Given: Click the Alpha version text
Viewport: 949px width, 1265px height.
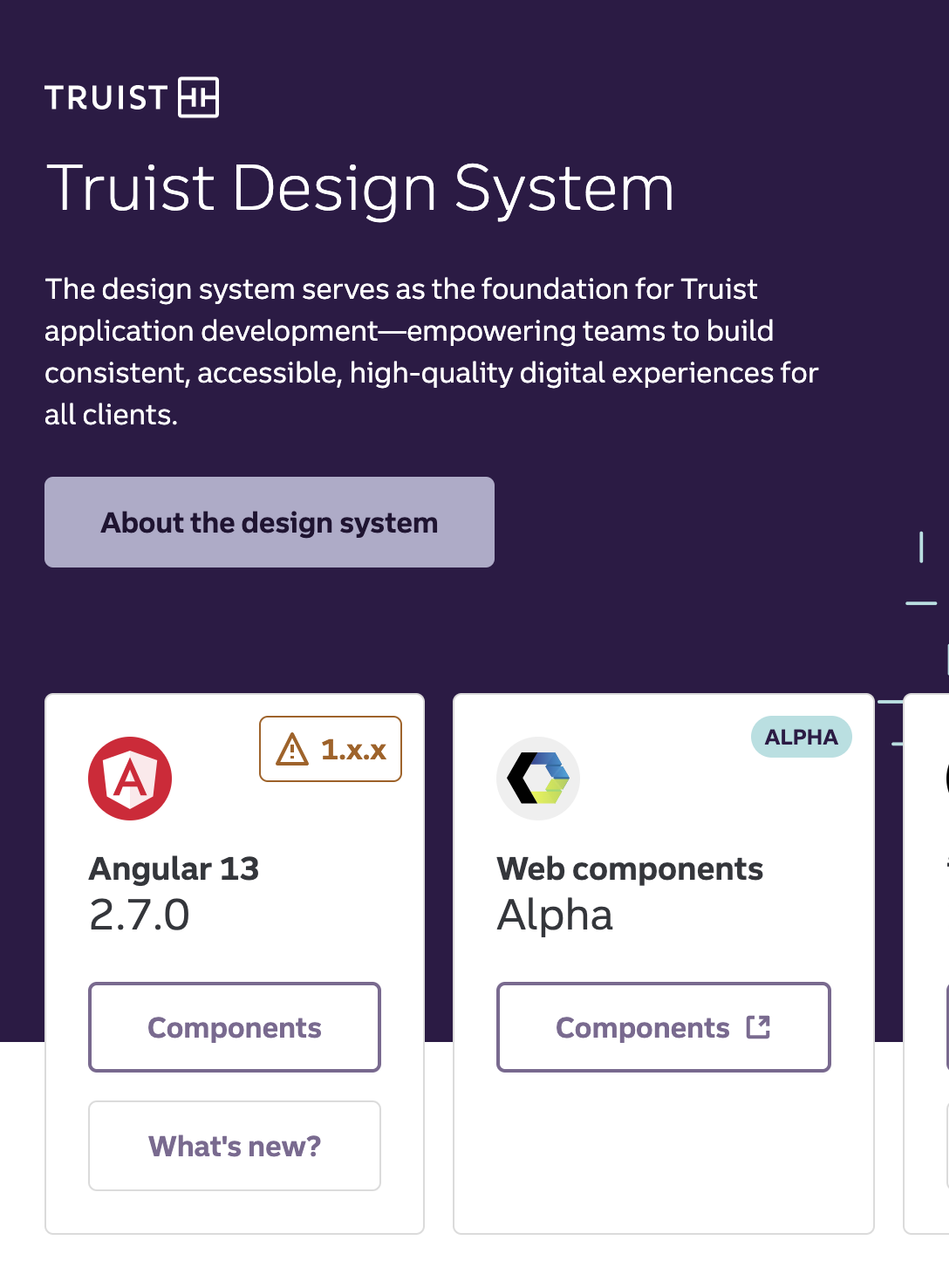Looking at the screenshot, I should point(555,915).
